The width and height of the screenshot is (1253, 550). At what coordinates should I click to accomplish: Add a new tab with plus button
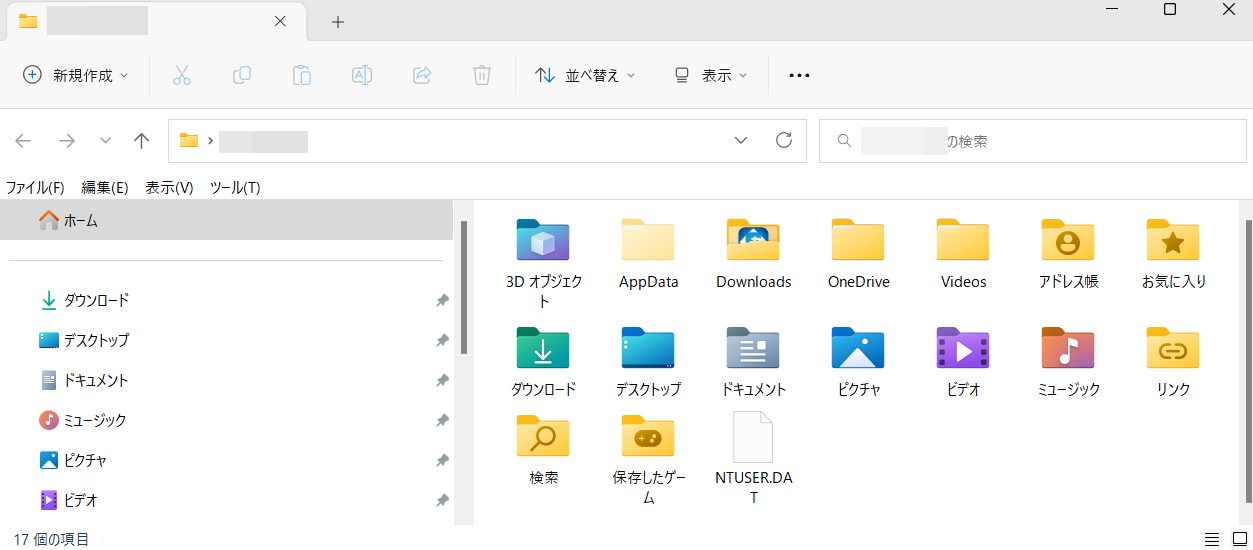tap(338, 21)
